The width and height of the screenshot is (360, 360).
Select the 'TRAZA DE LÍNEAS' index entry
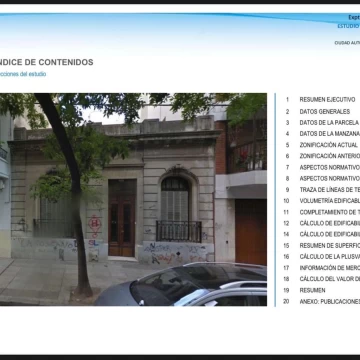click(330, 190)
